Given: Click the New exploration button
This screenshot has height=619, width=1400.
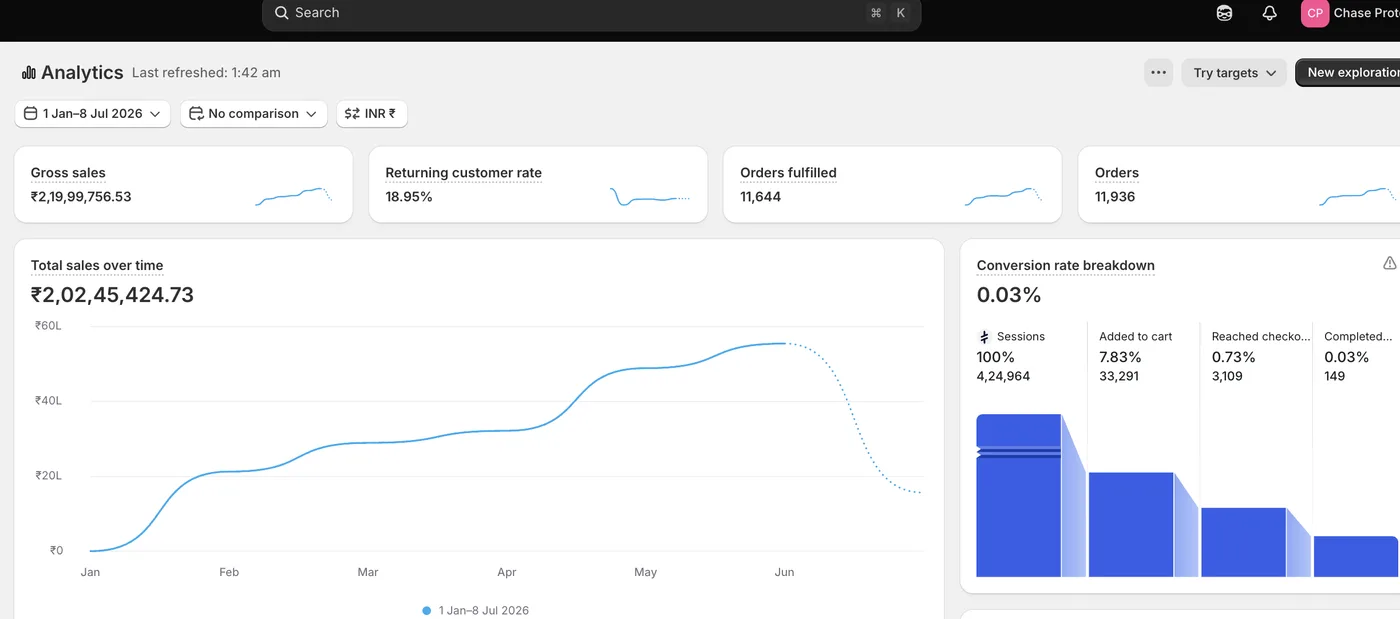Looking at the screenshot, I should (x=1348, y=73).
